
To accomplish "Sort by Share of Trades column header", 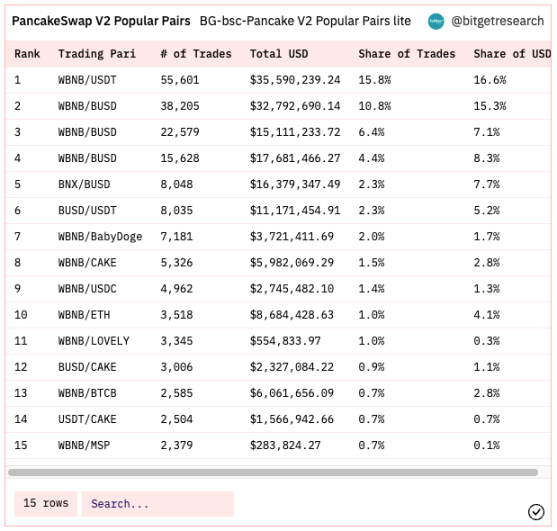I will [407, 54].
